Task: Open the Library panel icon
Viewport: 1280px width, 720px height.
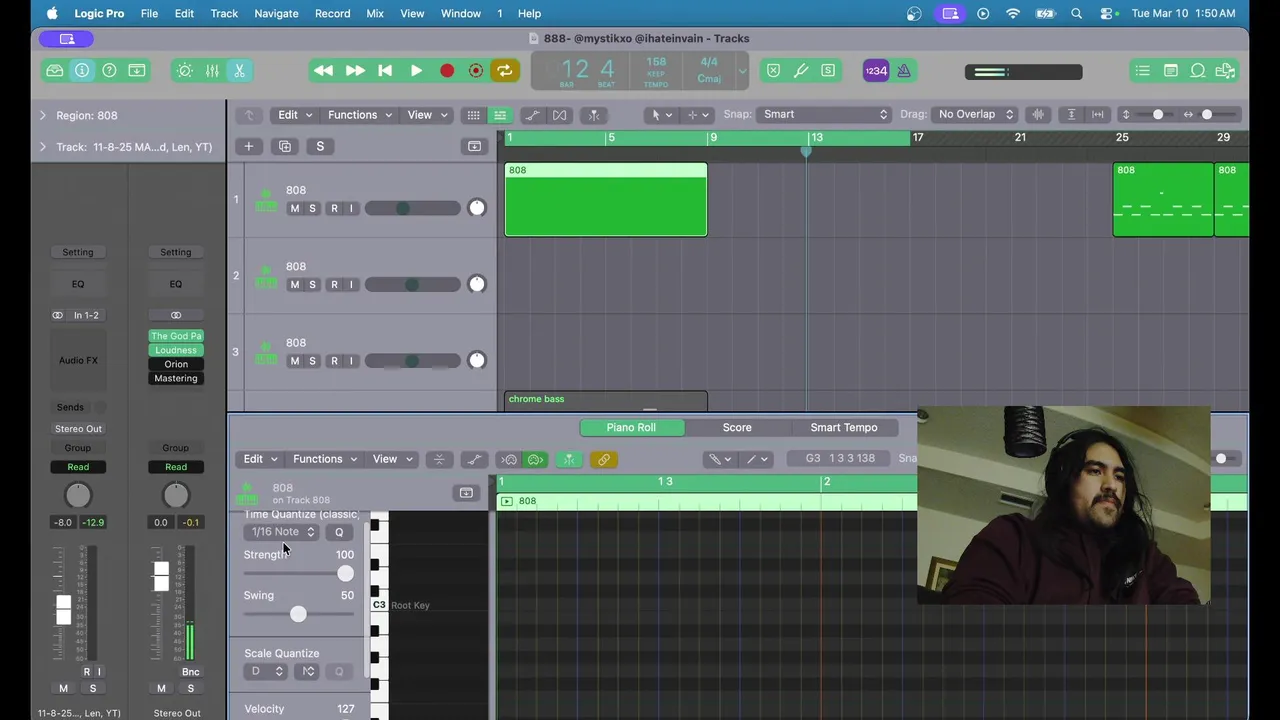Action: coord(55,71)
